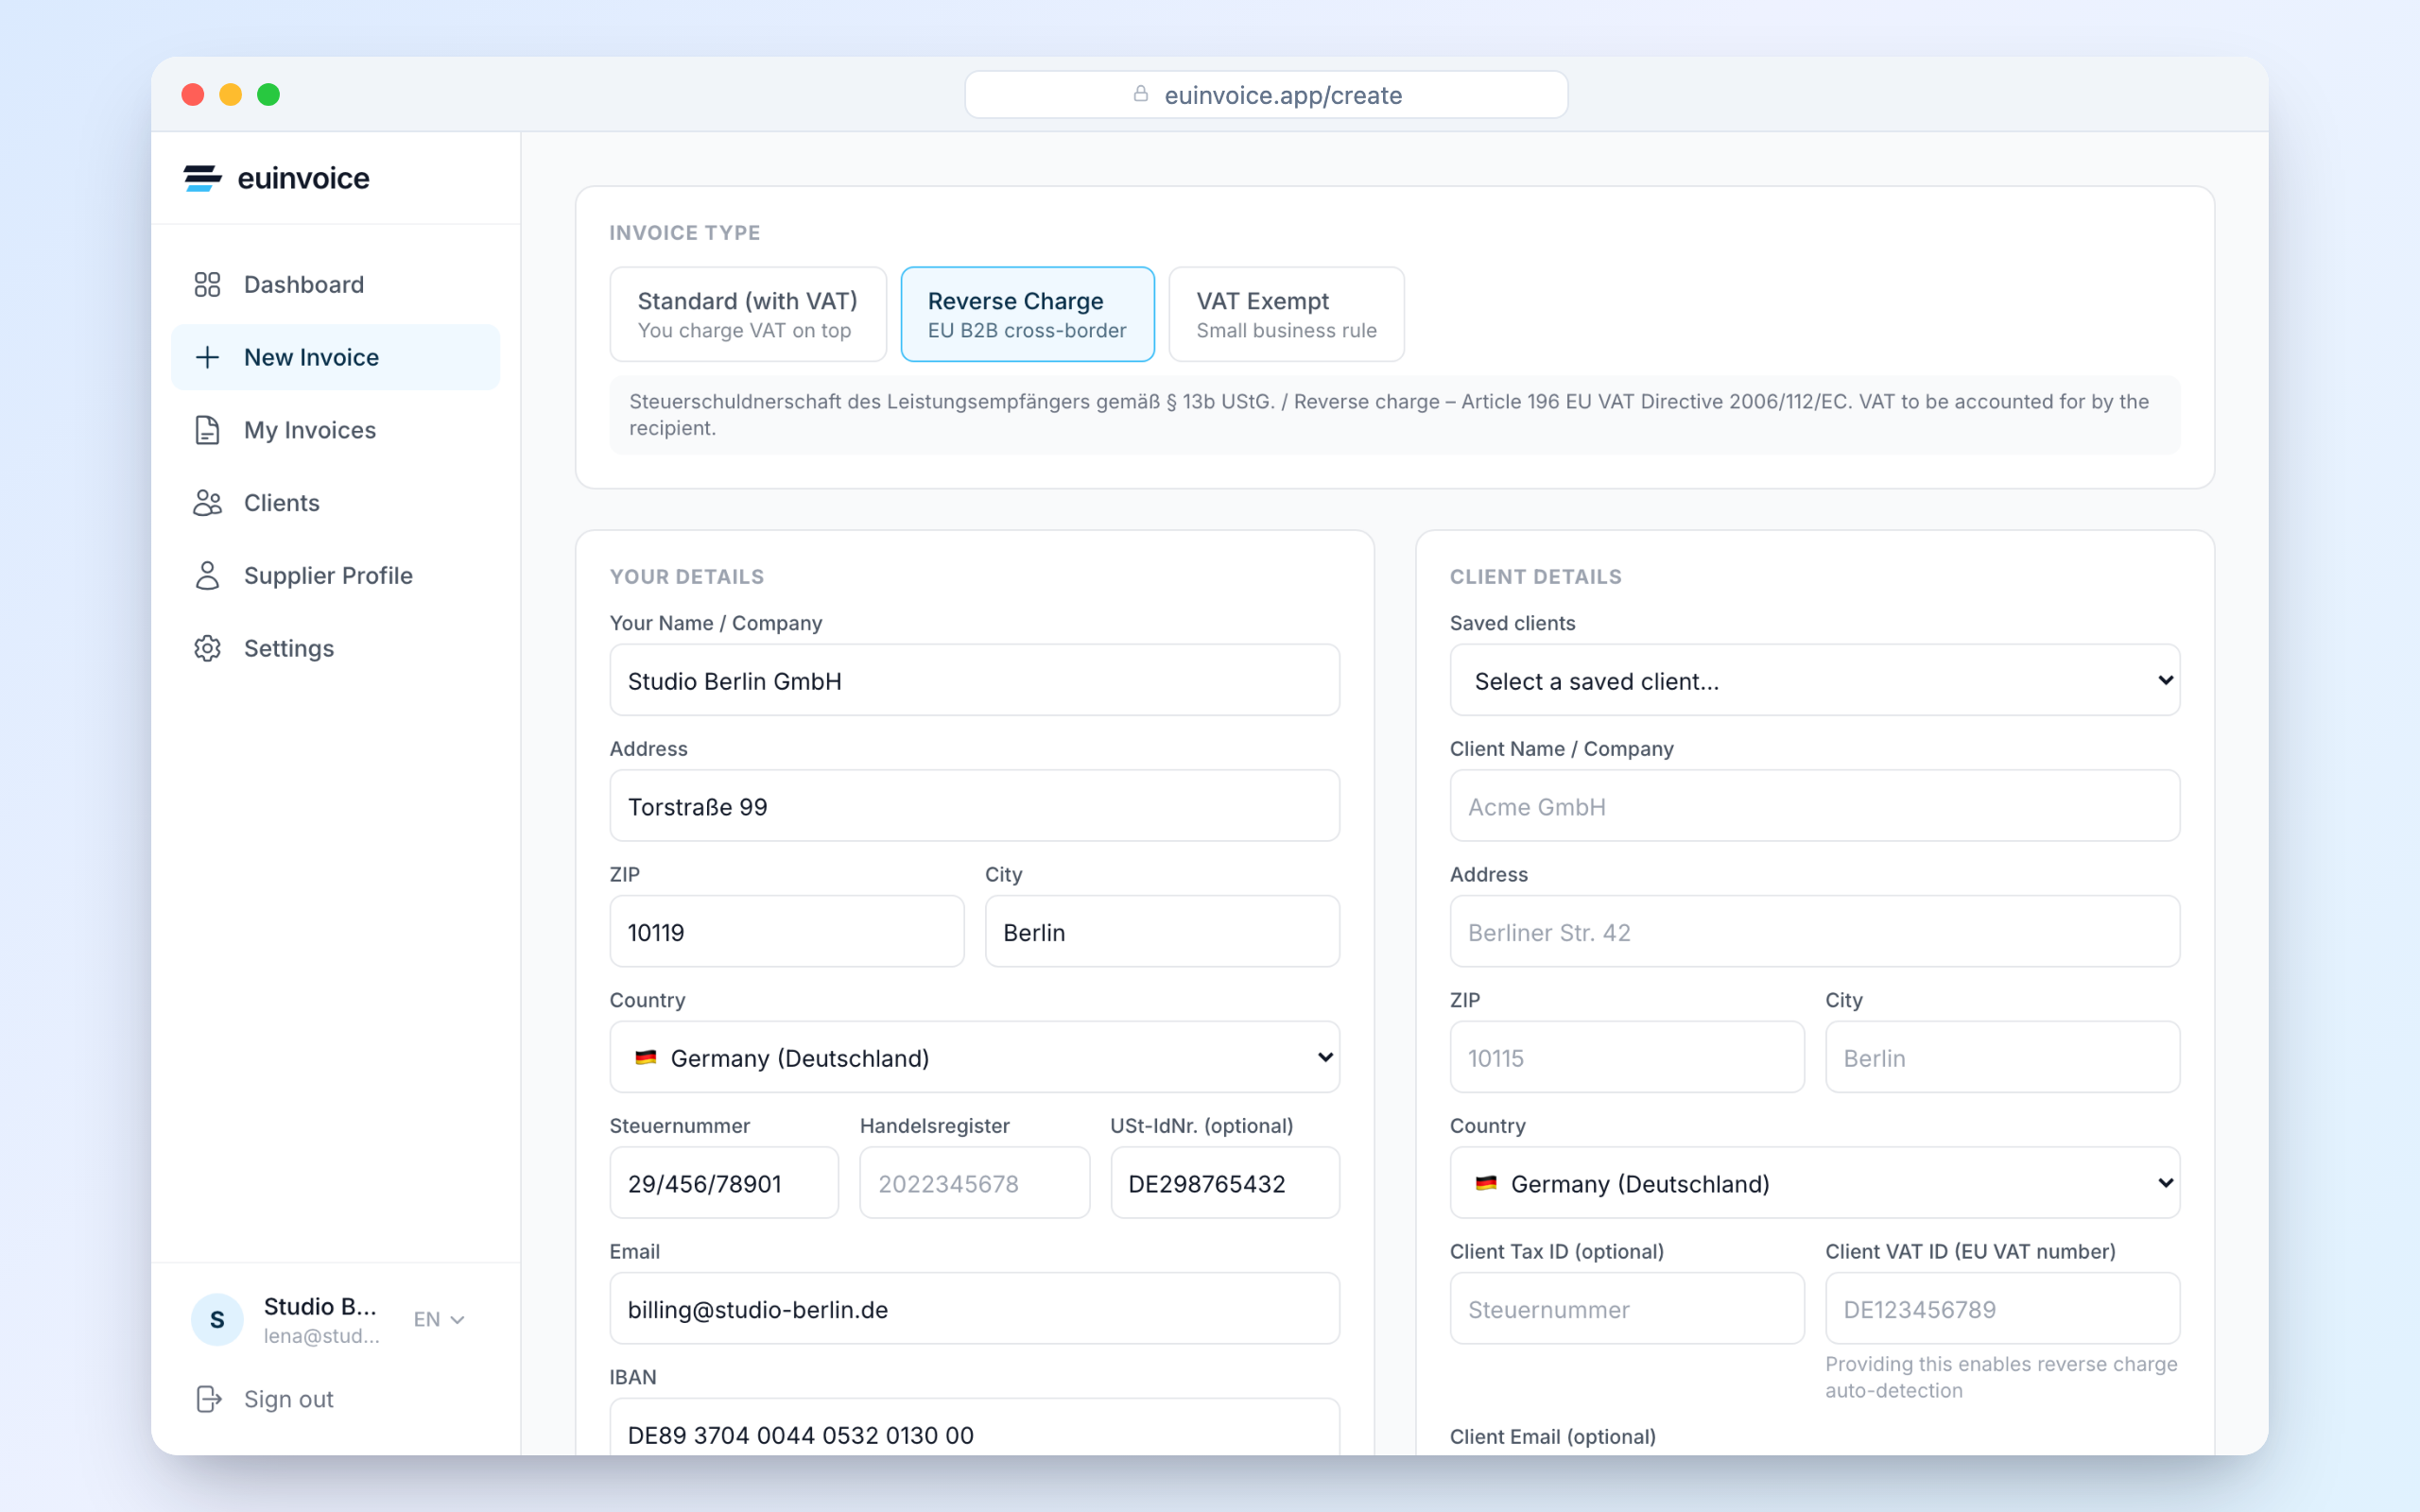Viewport: 2420px width, 1512px height.
Task: Click the Client Name / Company field
Action: (1814, 806)
